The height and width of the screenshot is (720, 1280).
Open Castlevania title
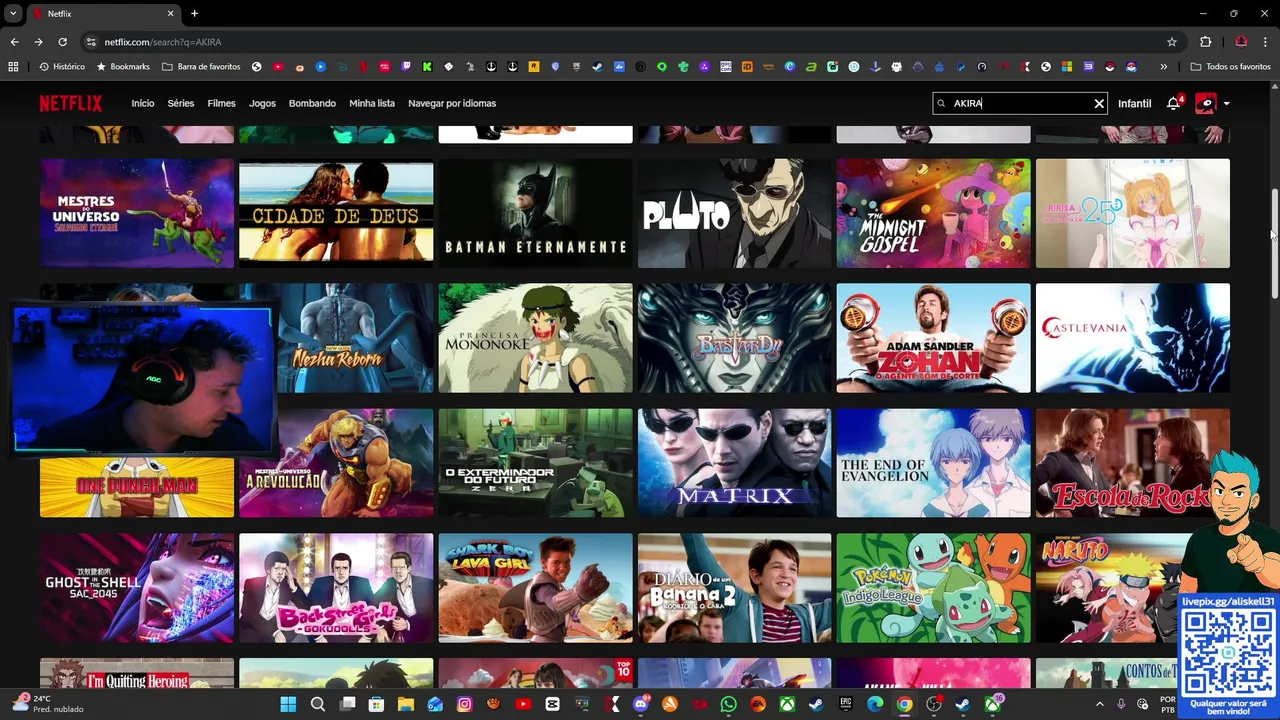tap(1133, 338)
